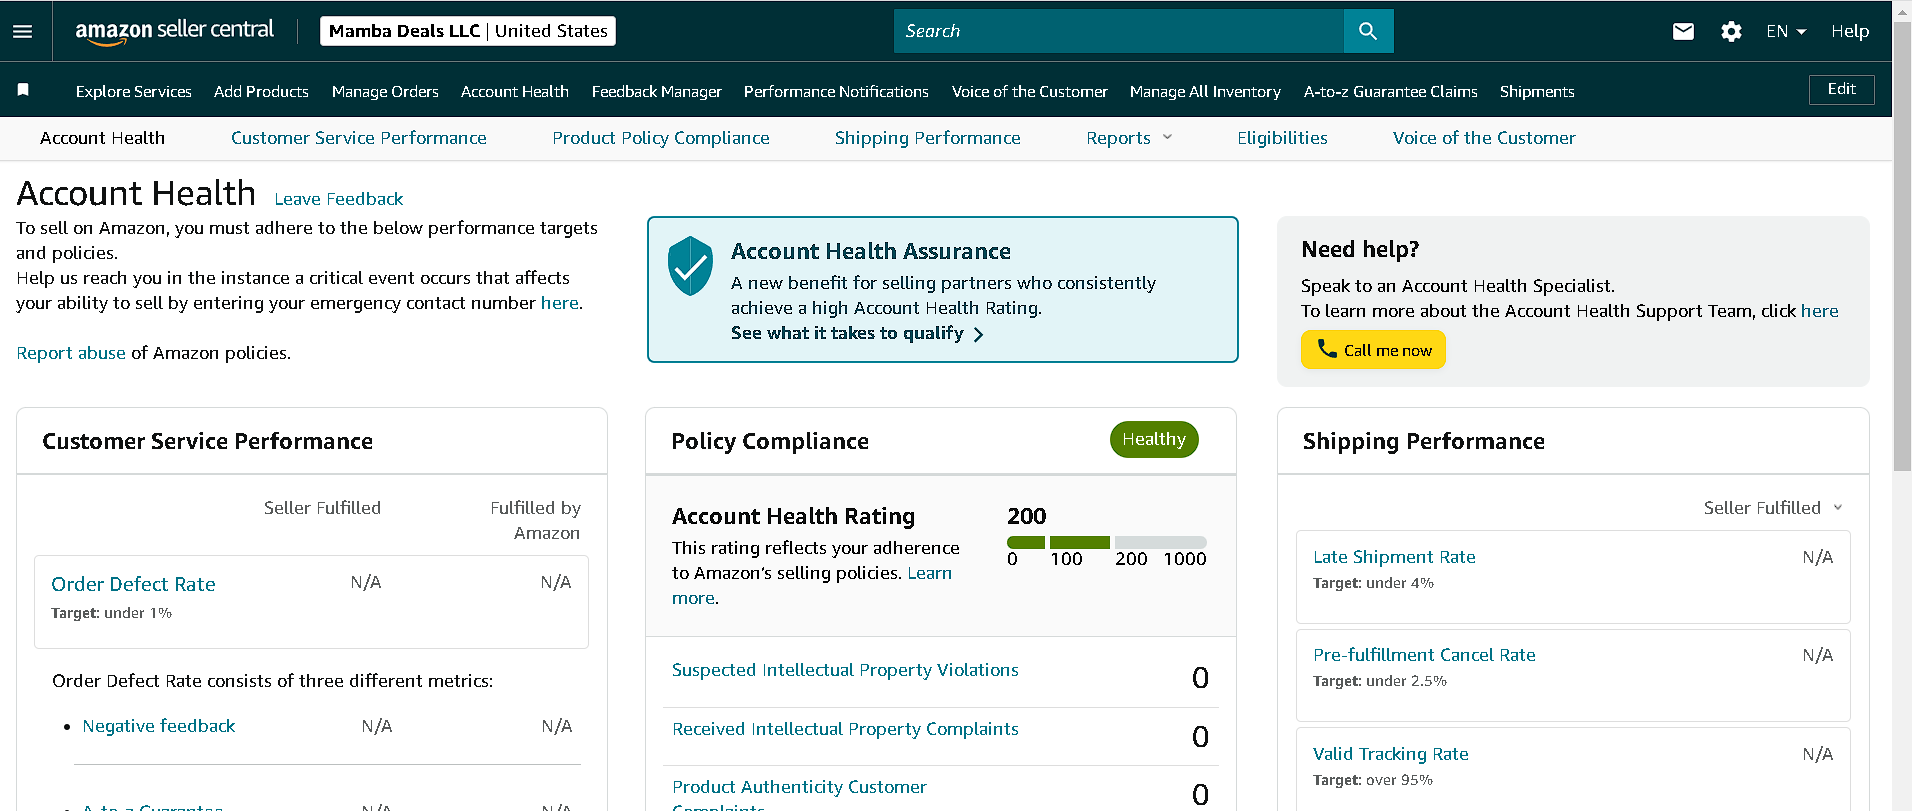The height and width of the screenshot is (811, 1912).
Task: Click the Need help? heading
Action: pos(1360,249)
